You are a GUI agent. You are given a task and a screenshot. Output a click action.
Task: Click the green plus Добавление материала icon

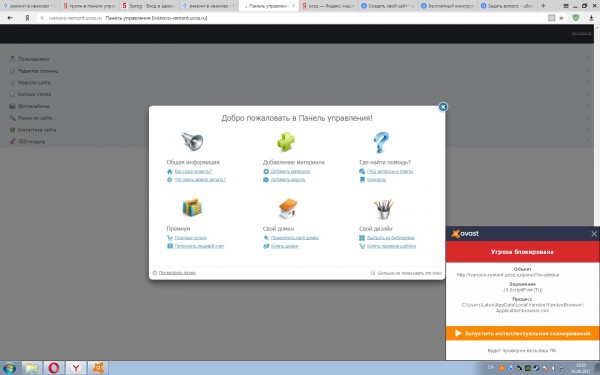(286, 142)
